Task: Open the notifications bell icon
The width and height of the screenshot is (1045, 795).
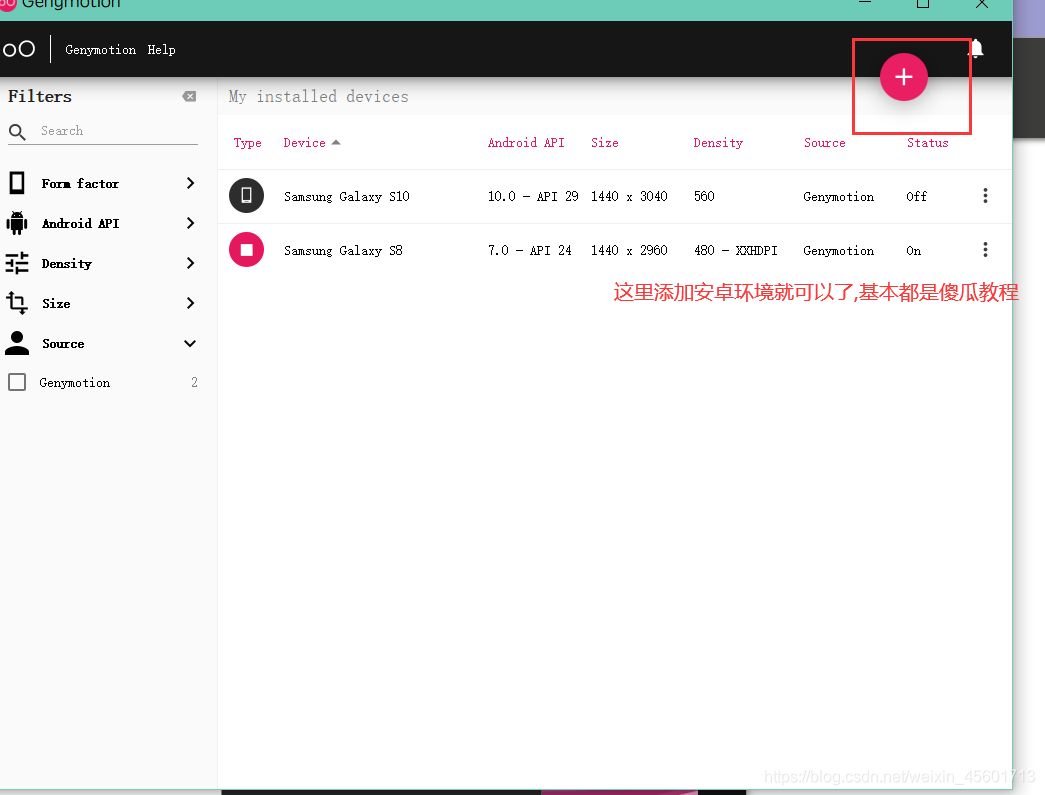Action: pyautogui.click(x=976, y=49)
